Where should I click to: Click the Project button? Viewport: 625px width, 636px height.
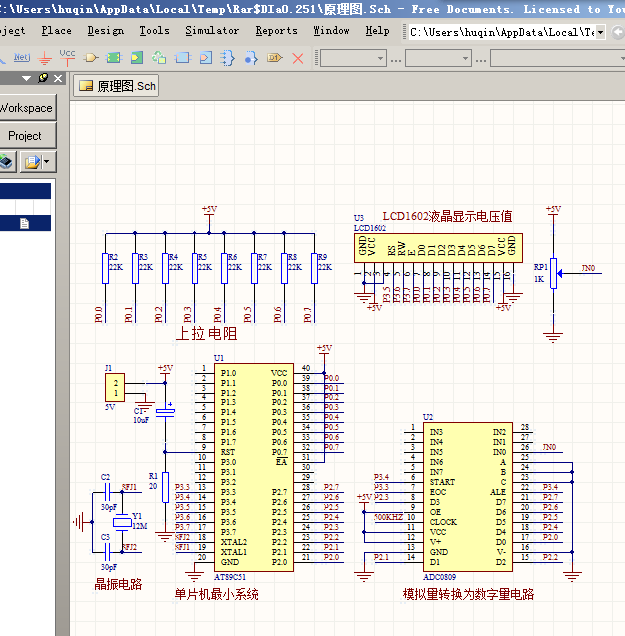pyautogui.click(x=27, y=136)
